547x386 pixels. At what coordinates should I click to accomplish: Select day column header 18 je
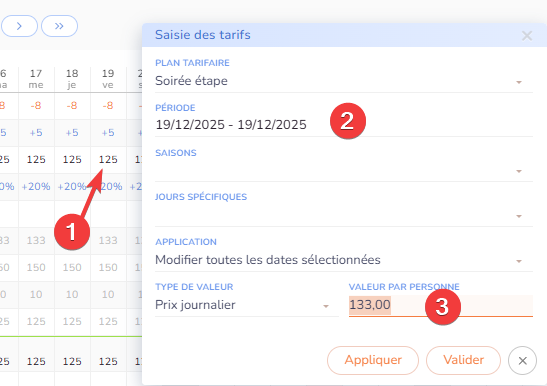72,79
